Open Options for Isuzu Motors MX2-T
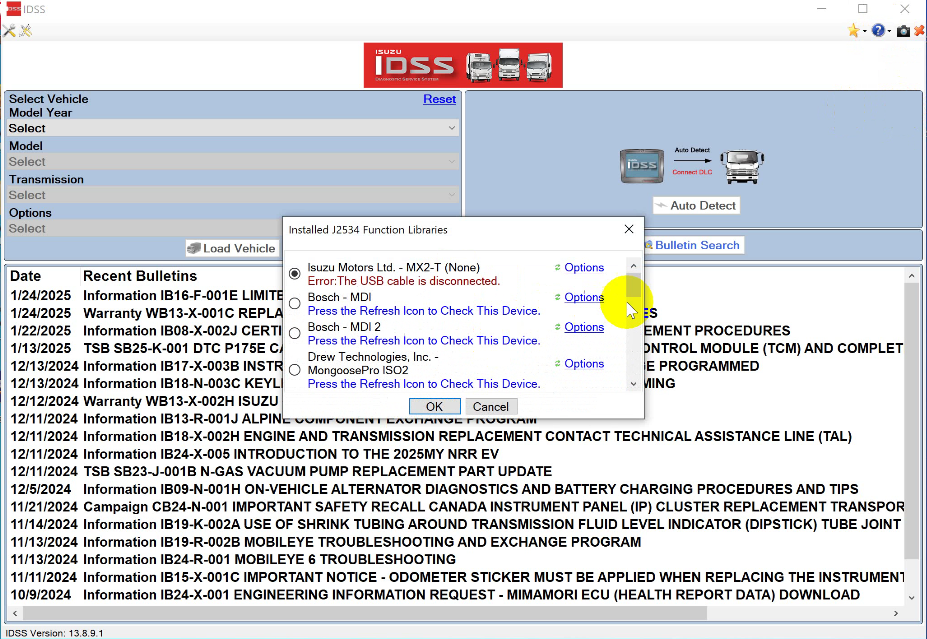 pos(585,267)
